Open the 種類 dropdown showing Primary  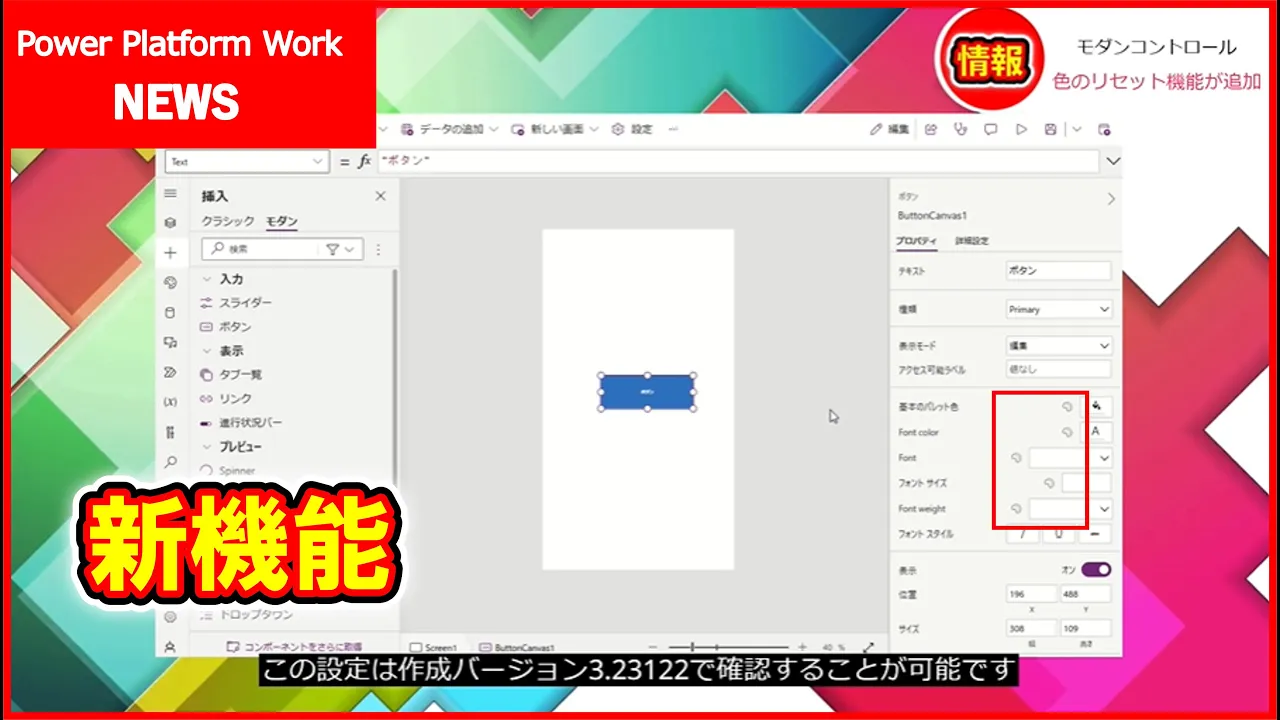1058,309
